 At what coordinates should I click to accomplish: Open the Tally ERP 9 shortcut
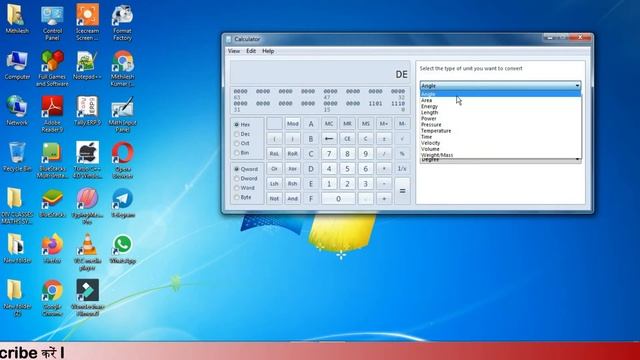pos(87,111)
